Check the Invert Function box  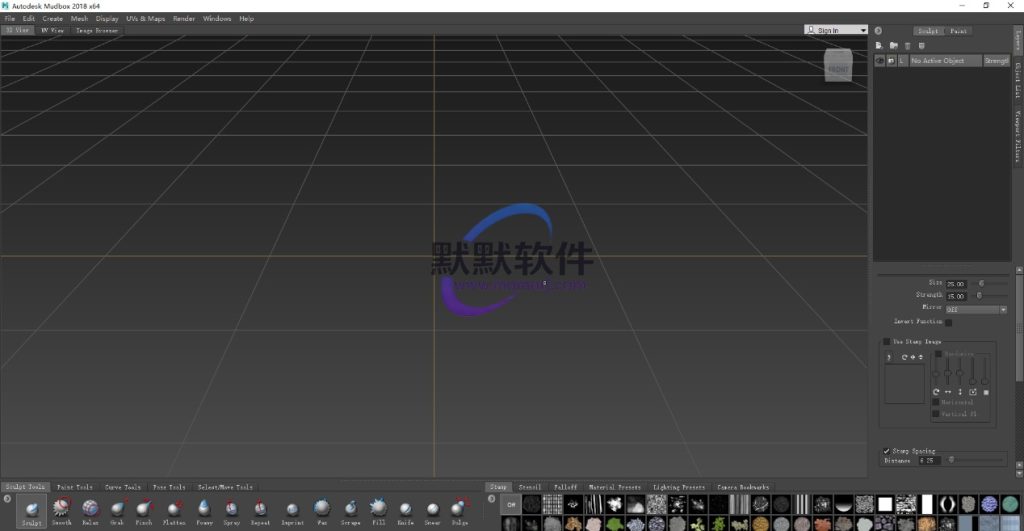tap(949, 322)
